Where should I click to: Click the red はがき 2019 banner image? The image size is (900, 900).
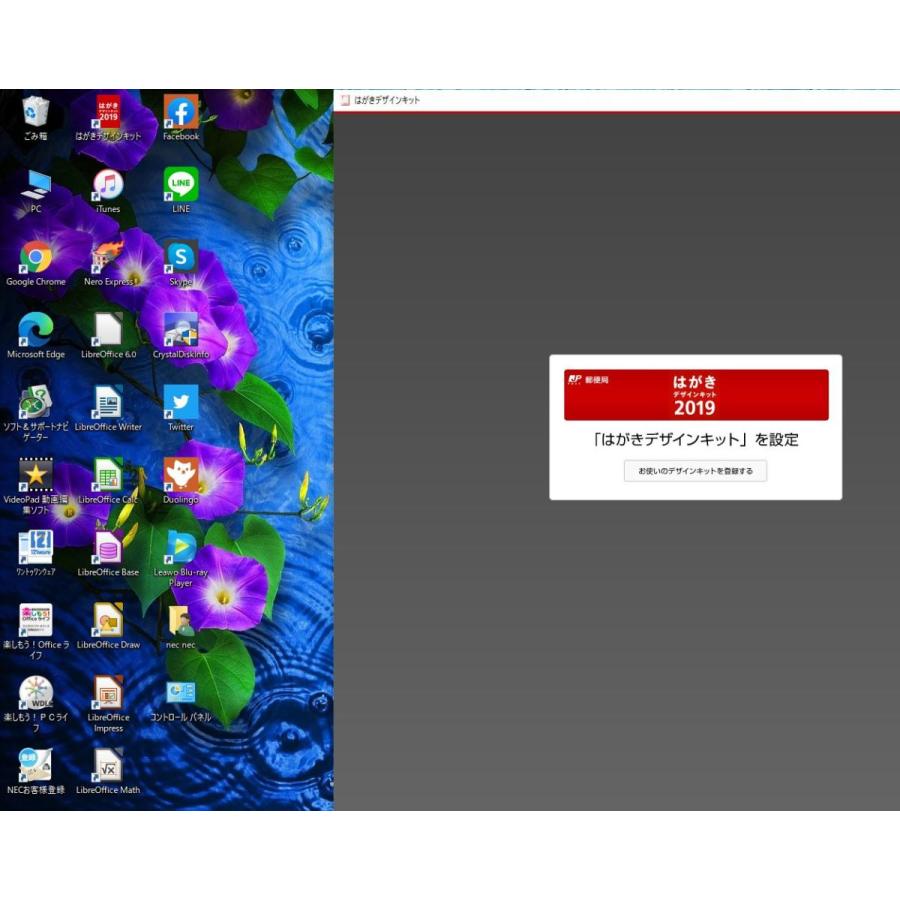[x=696, y=395]
